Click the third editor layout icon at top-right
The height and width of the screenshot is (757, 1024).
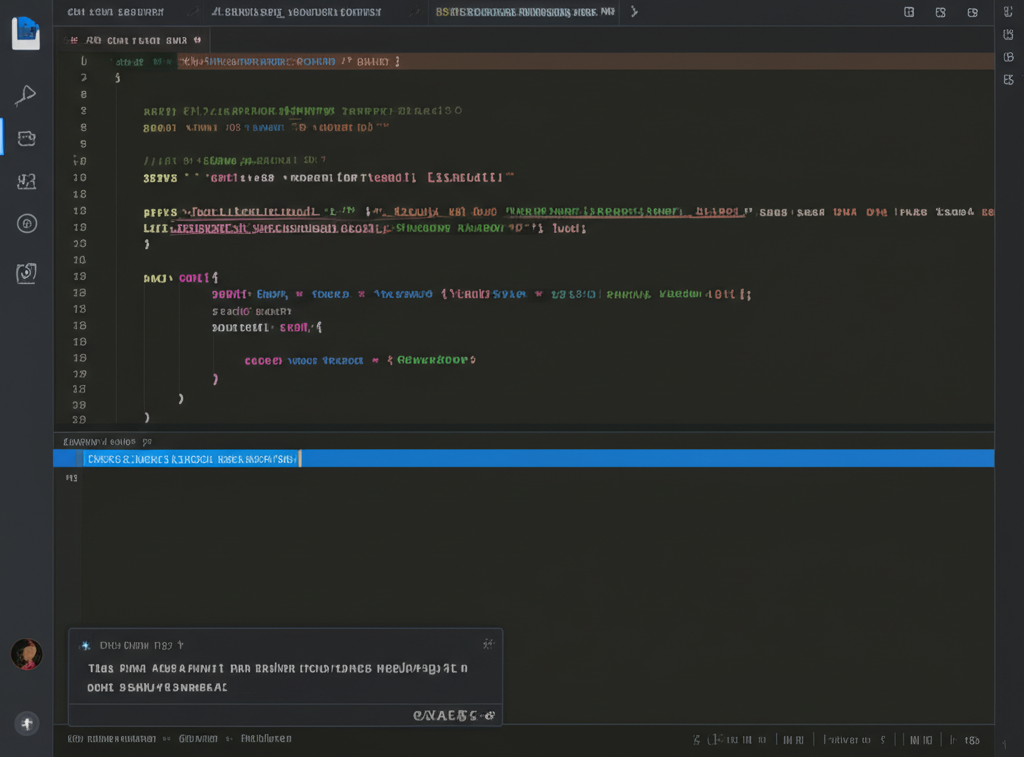[x=972, y=12]
